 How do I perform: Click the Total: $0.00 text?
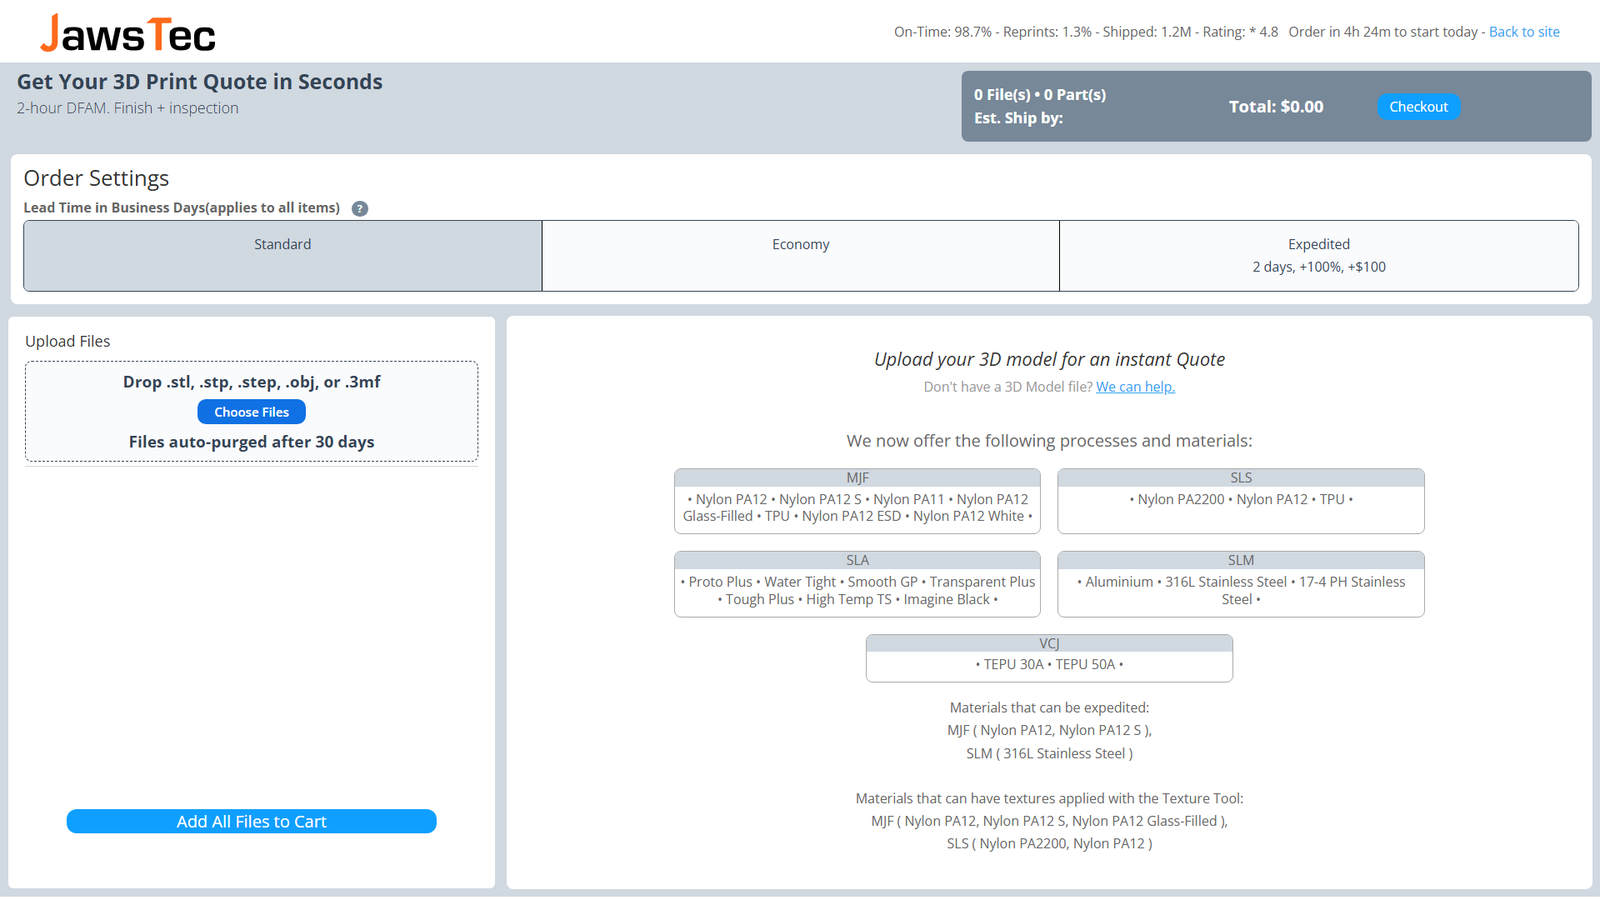1276,107
